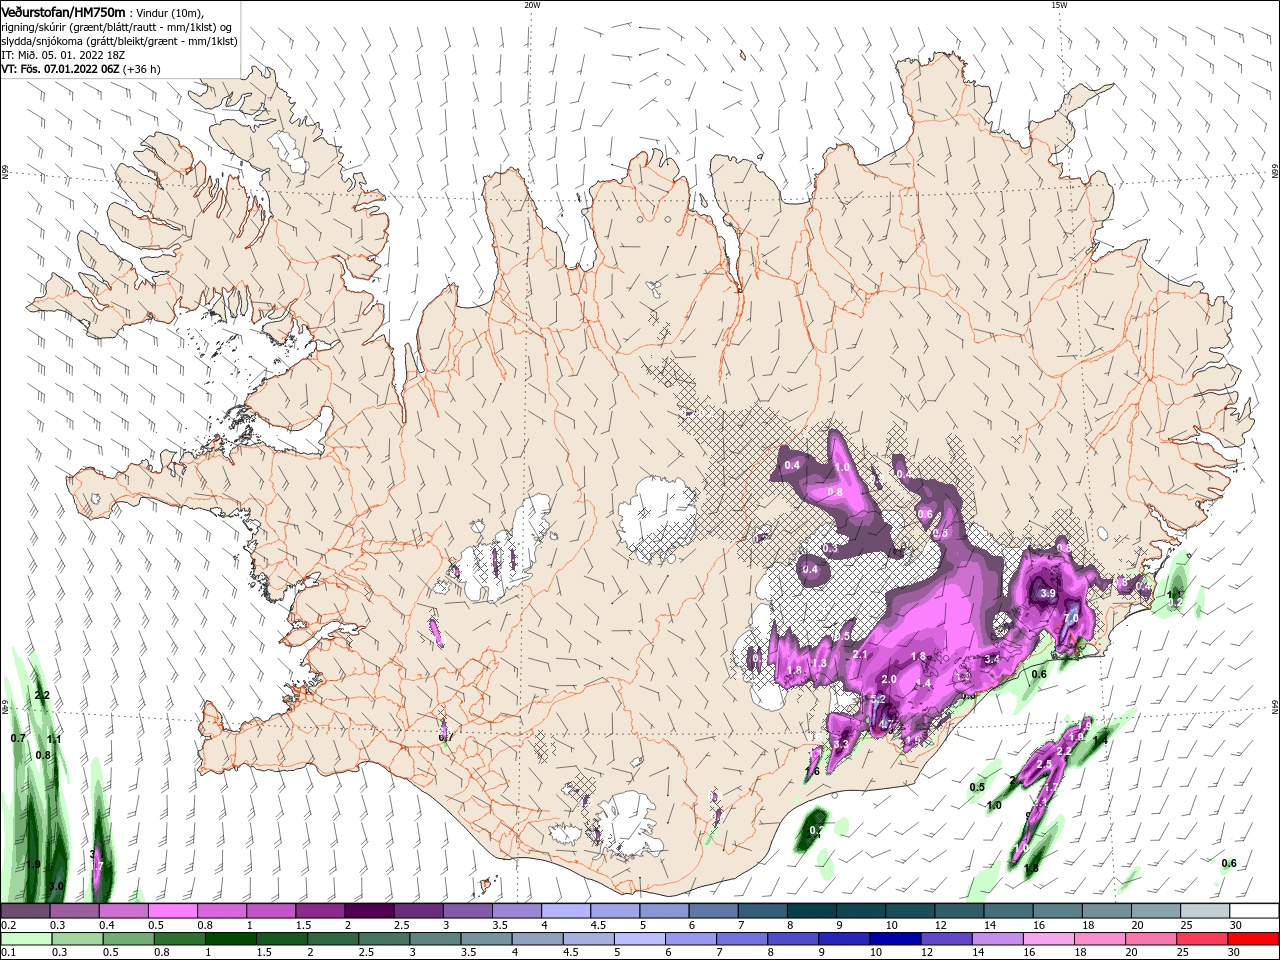Click the 15W longitude label
Image resolution: width=1280 pixels, height=960 pixels.
coord(1059,5)
